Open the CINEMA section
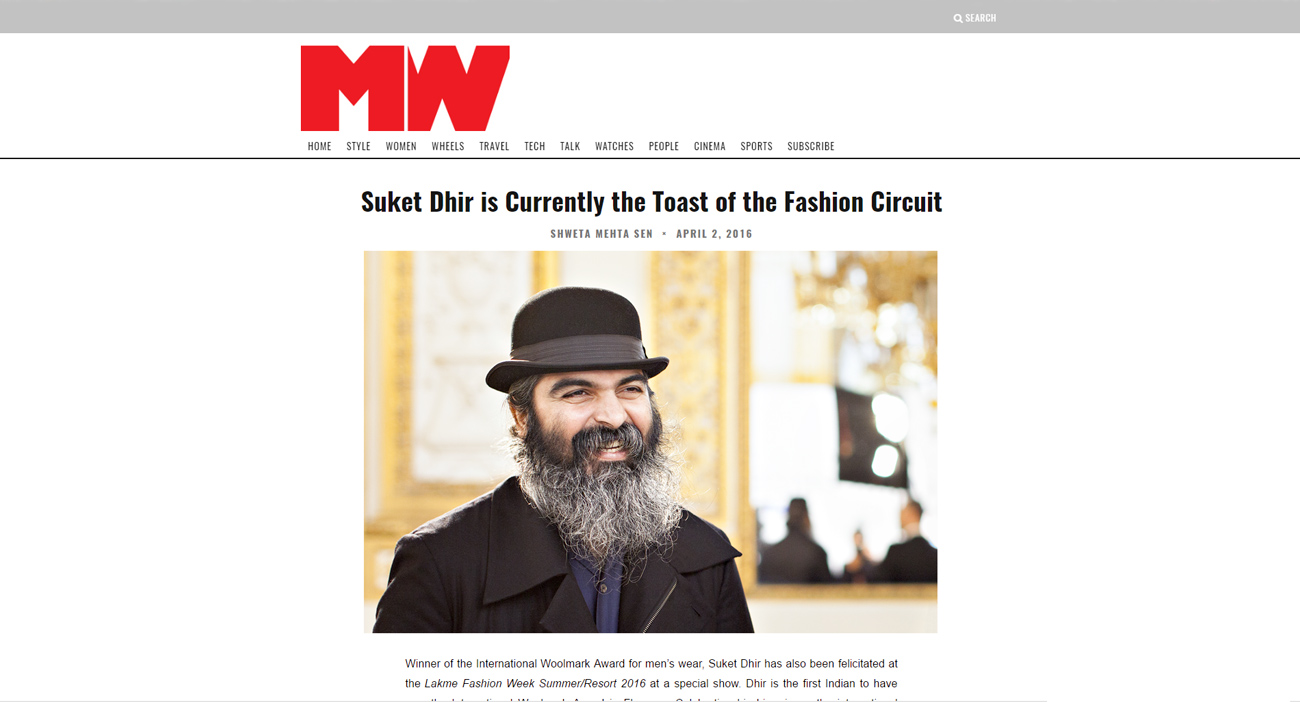This screenshot has height=702, width=1300. [710, 146]
